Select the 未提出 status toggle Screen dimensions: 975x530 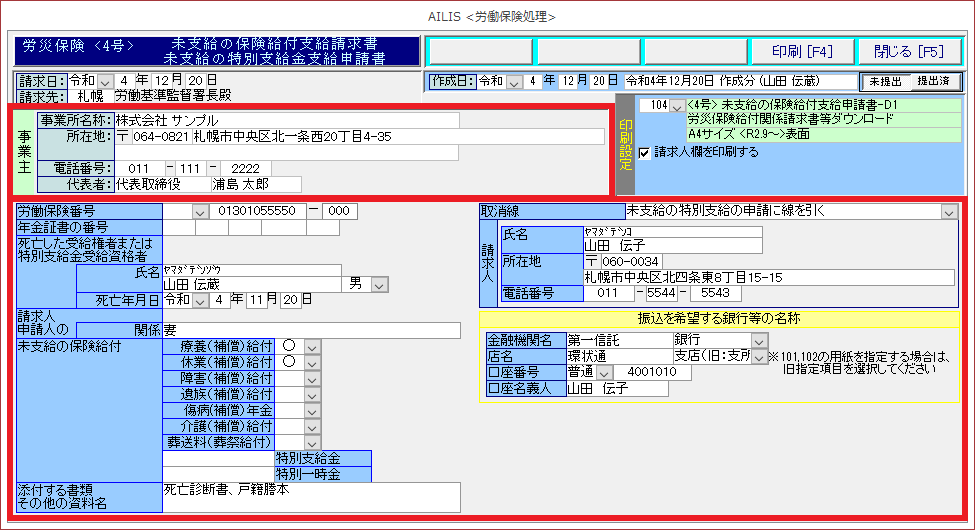point(886,81)
